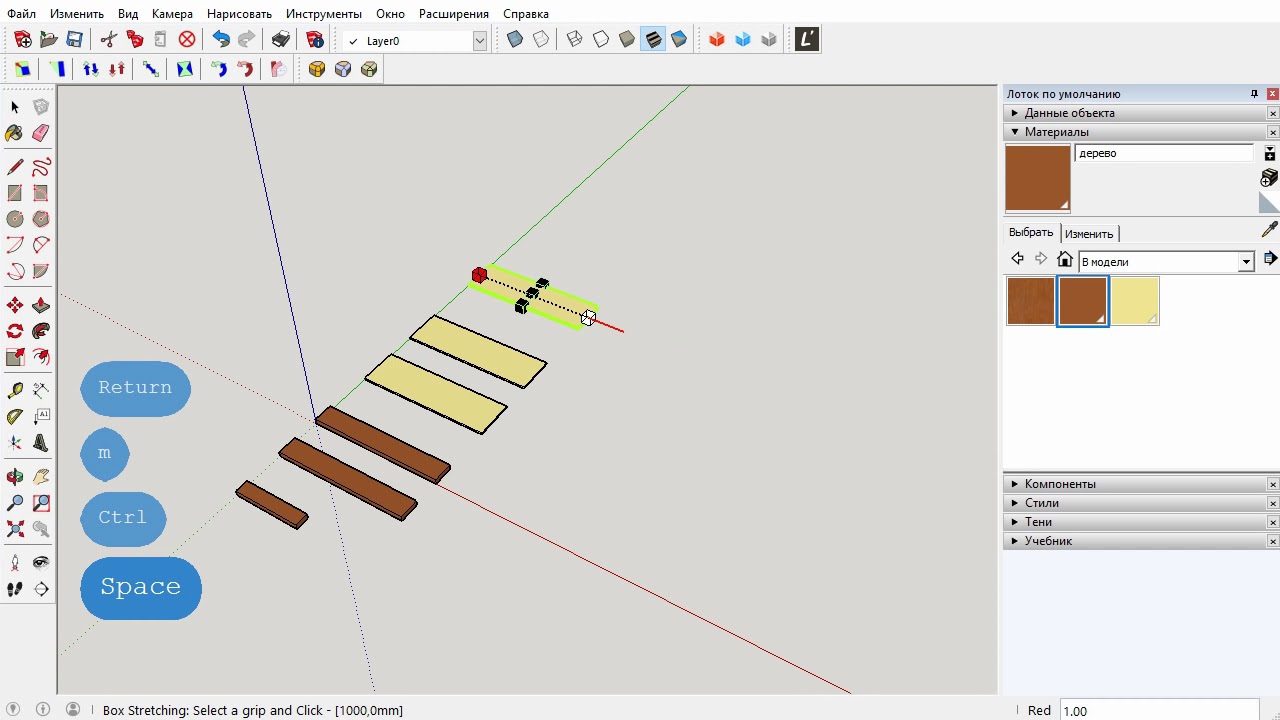The image size is (1280, 720).
Task: Click the material name field 'дерево'
Action: click(x=1164, y=153)
